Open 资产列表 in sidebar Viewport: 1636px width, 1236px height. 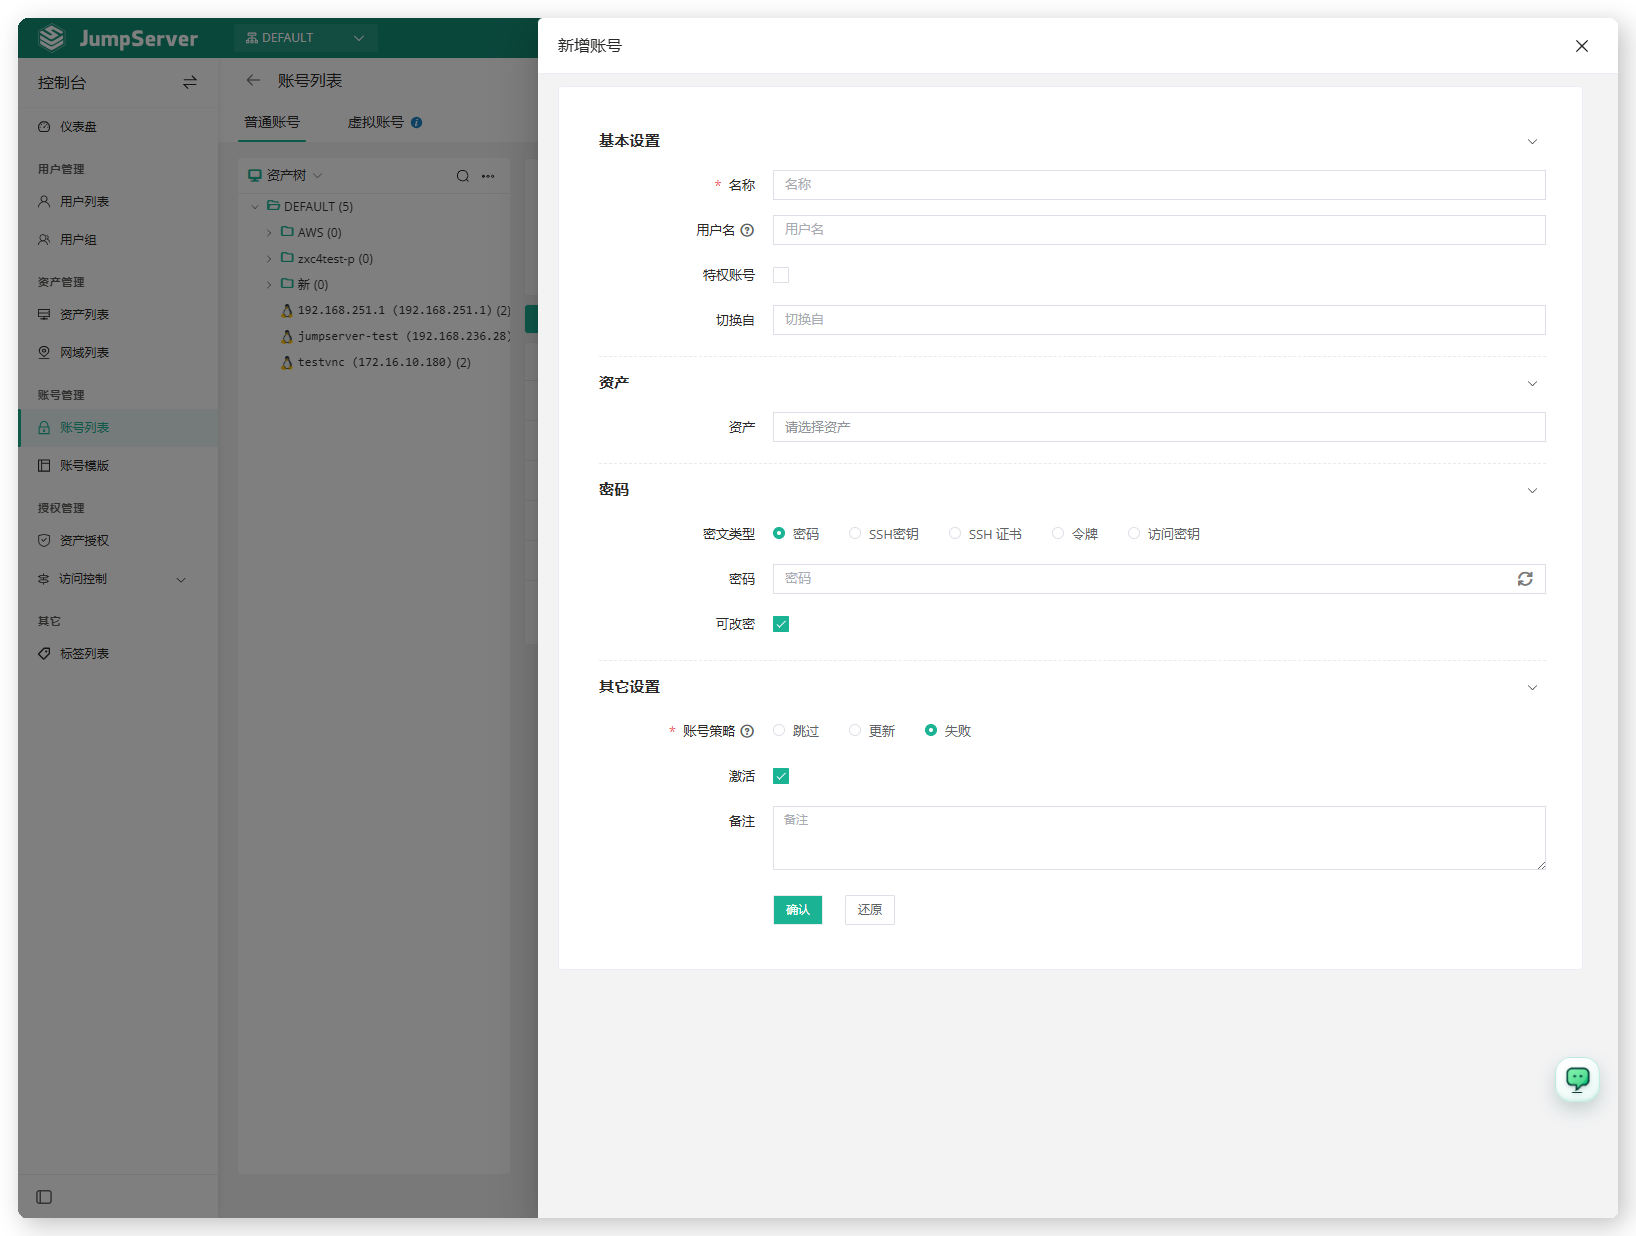click(x=118, y=314)
